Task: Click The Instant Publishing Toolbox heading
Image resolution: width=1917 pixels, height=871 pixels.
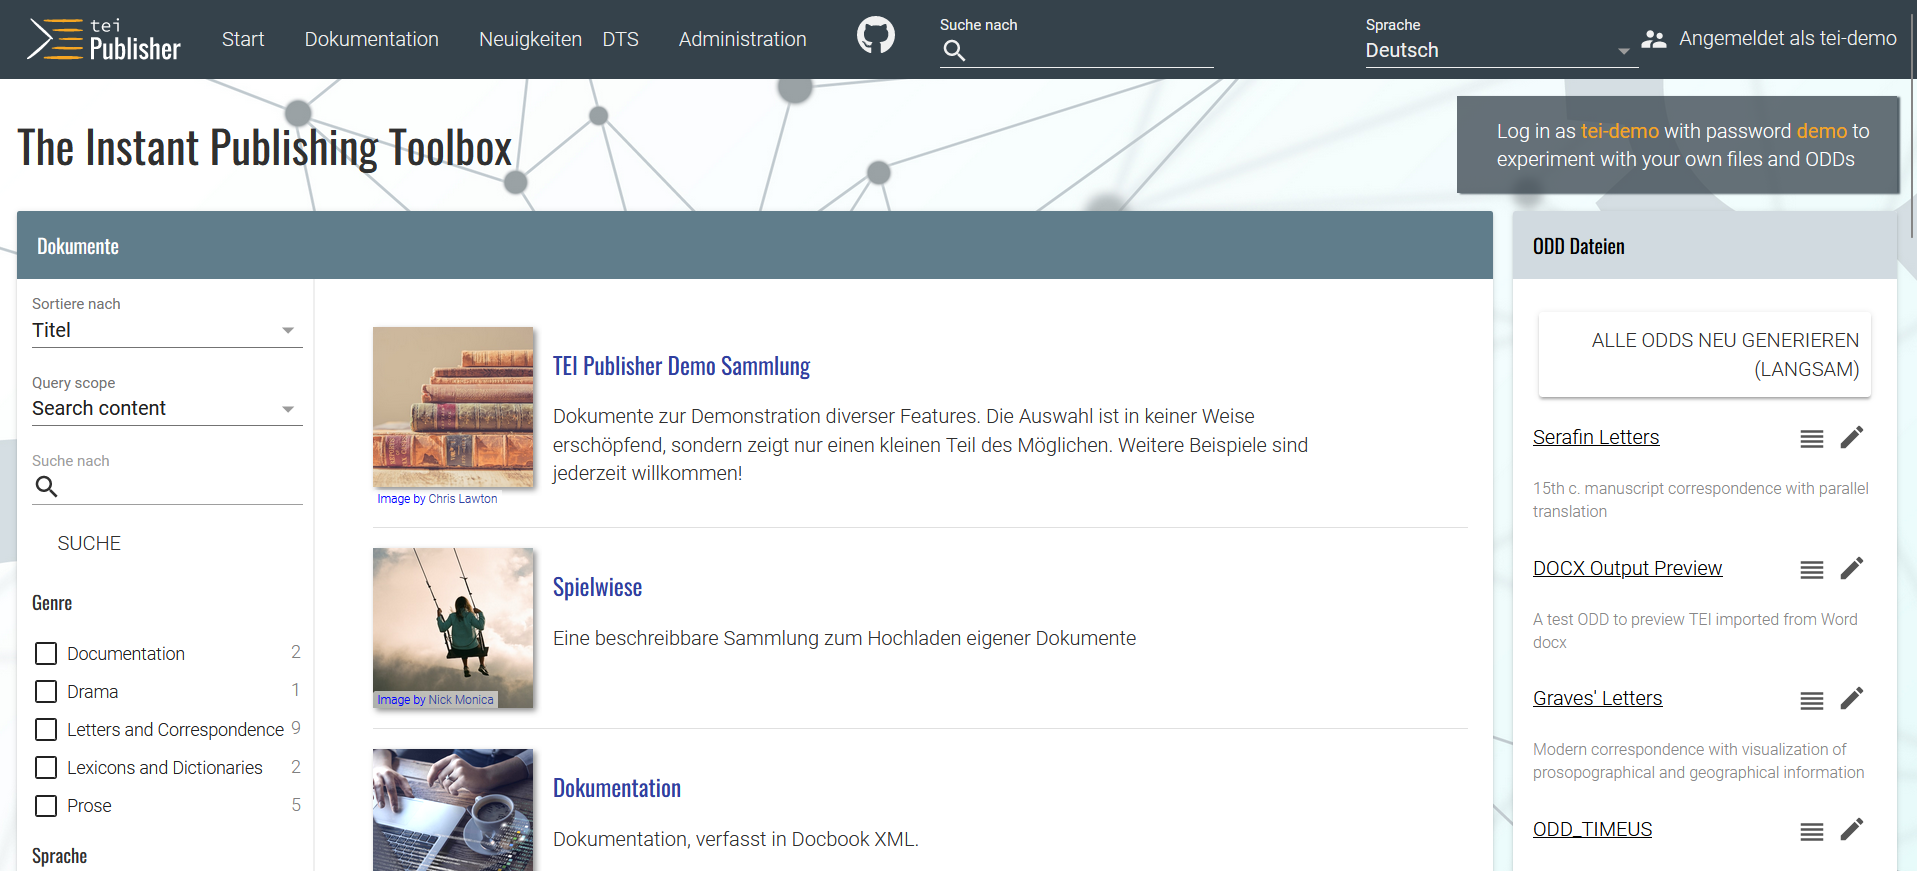Action: 264,148
